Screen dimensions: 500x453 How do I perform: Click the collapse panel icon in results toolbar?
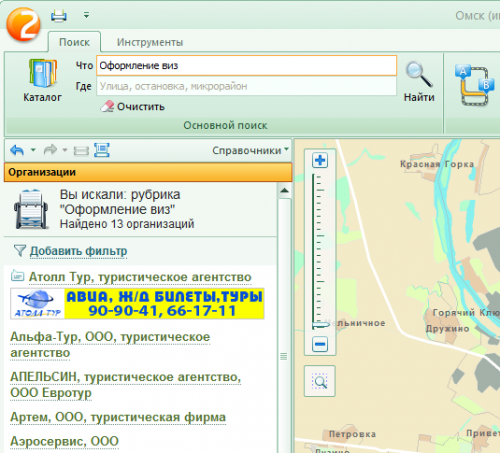tap(81, 151)
